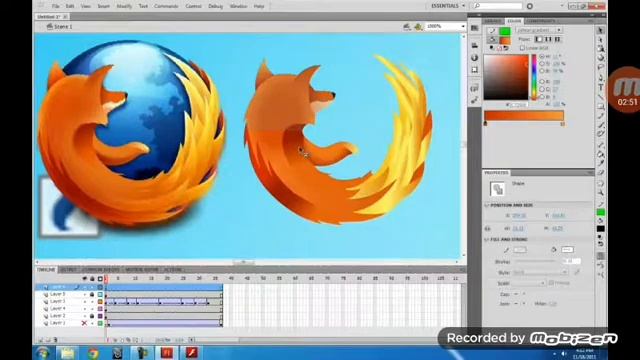The height and width of the screenshot is (360, 640).
Task: Unhide Layer 1 via red X
Action: pyautogui.click(x=84, y=323)
